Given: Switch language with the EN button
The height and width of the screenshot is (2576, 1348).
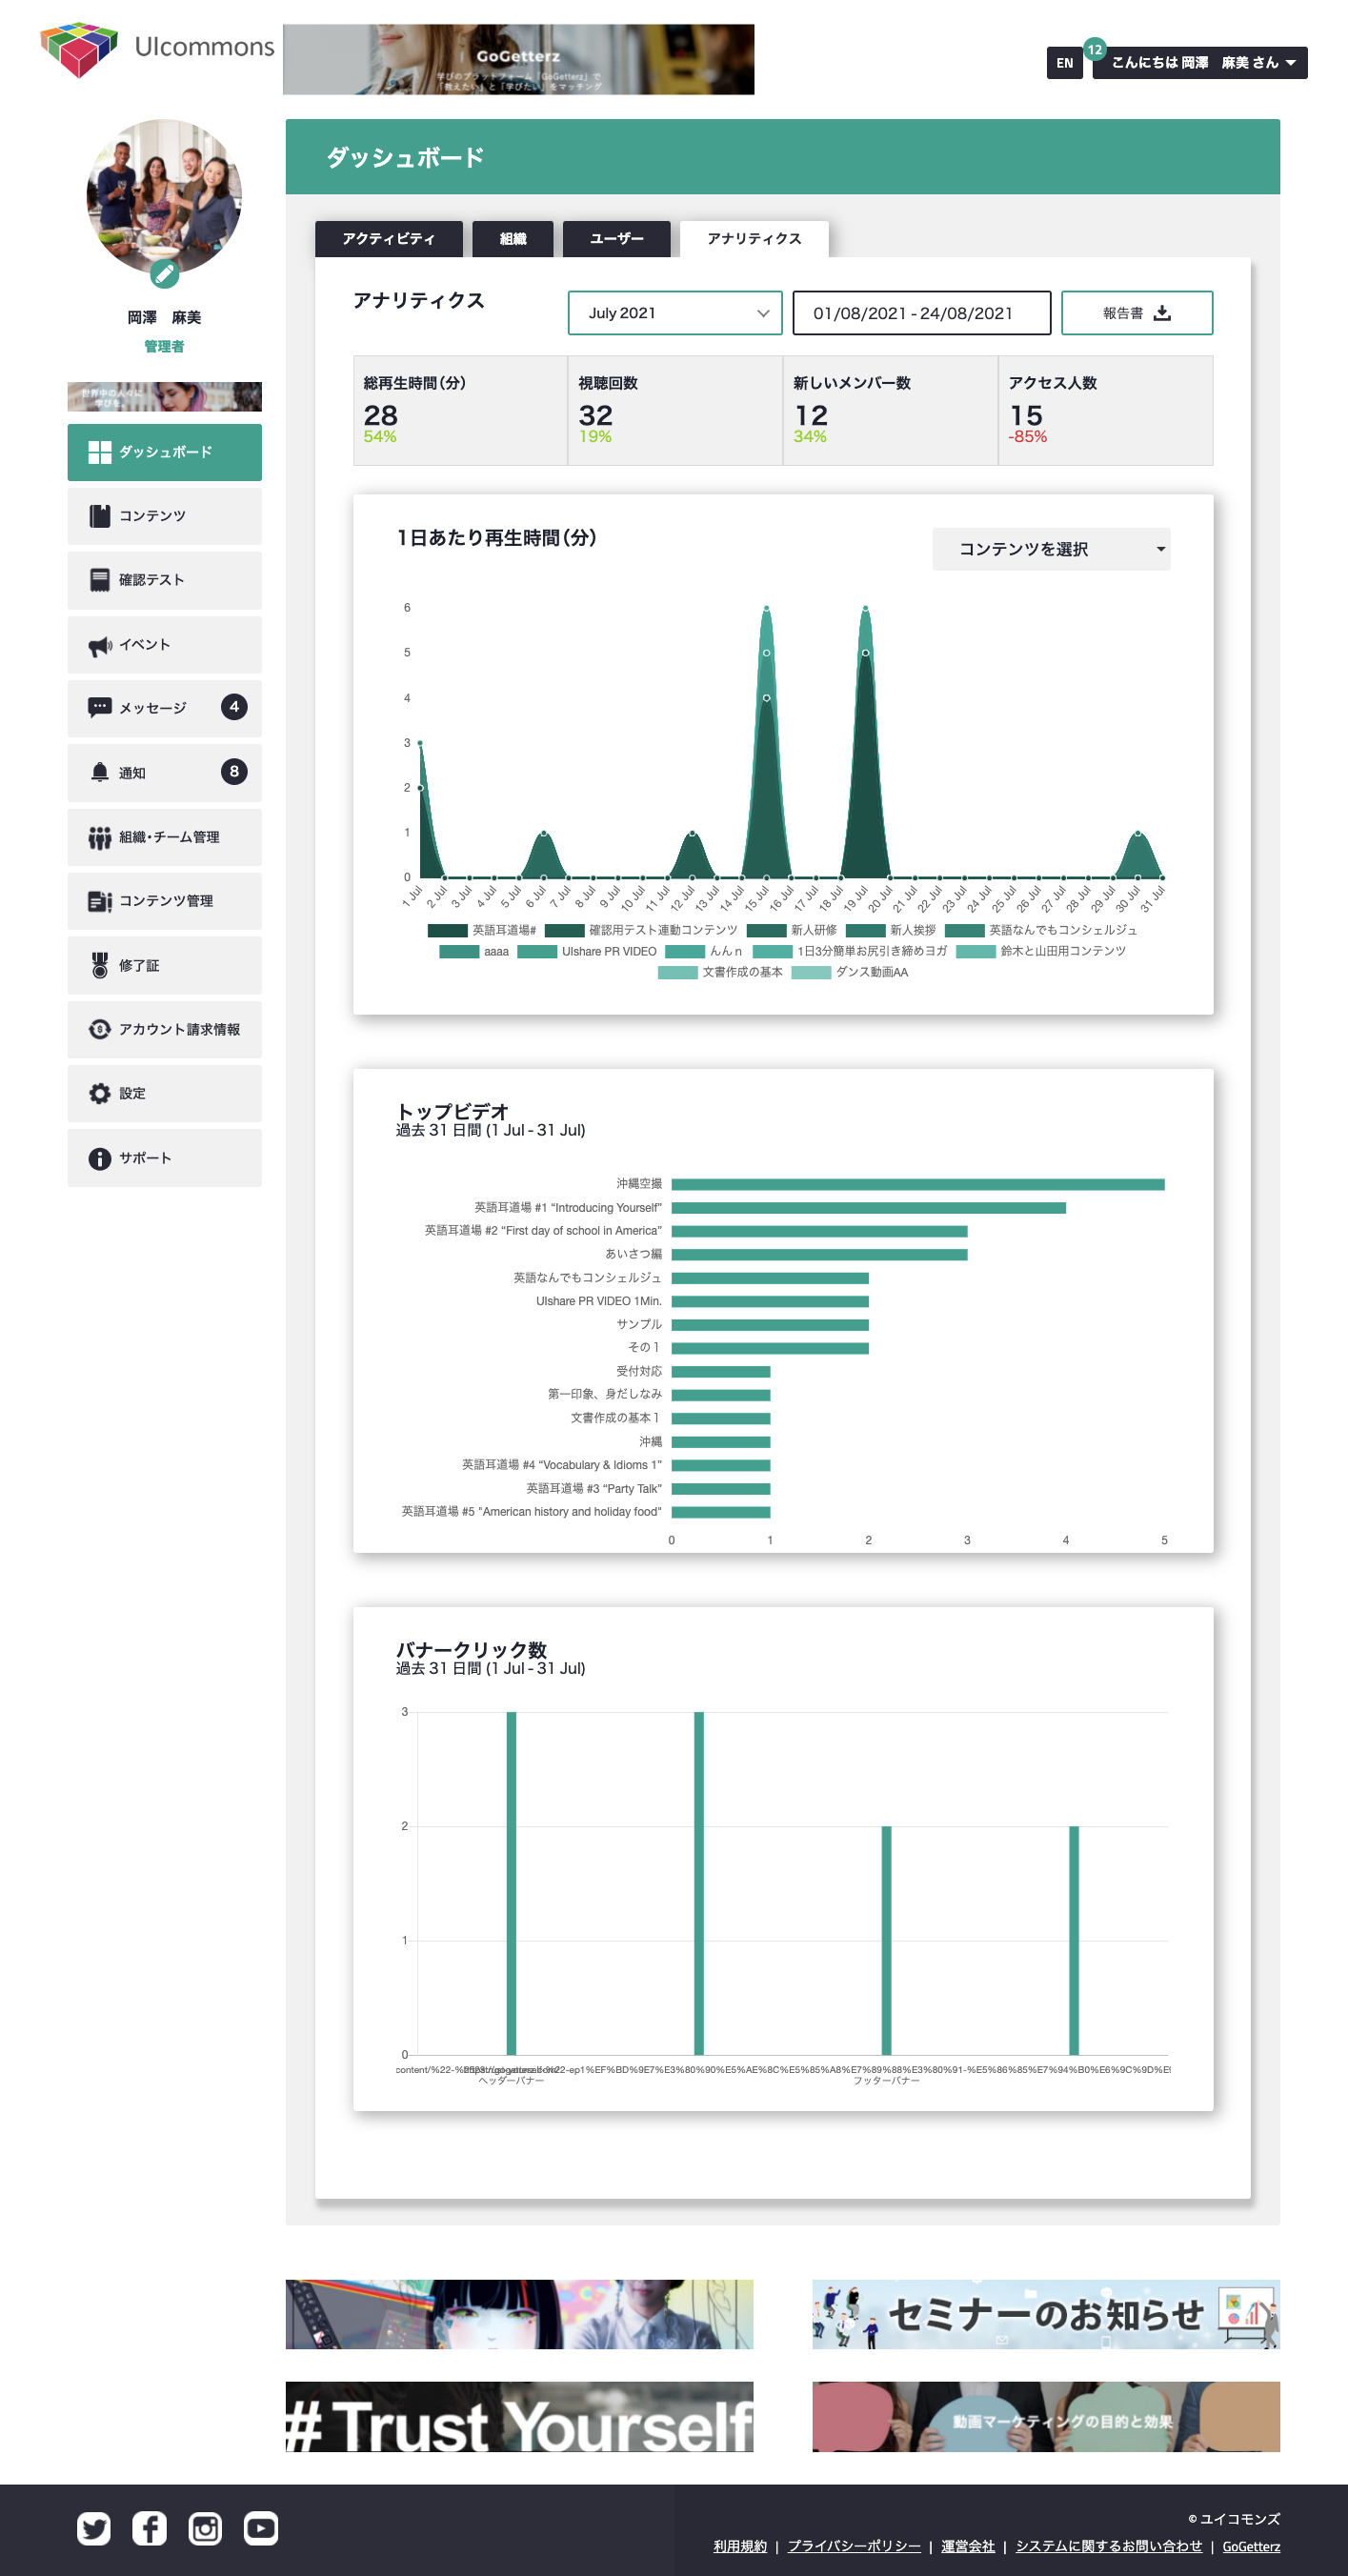Looking at the screenshot, I should [x=1064, y=63].
